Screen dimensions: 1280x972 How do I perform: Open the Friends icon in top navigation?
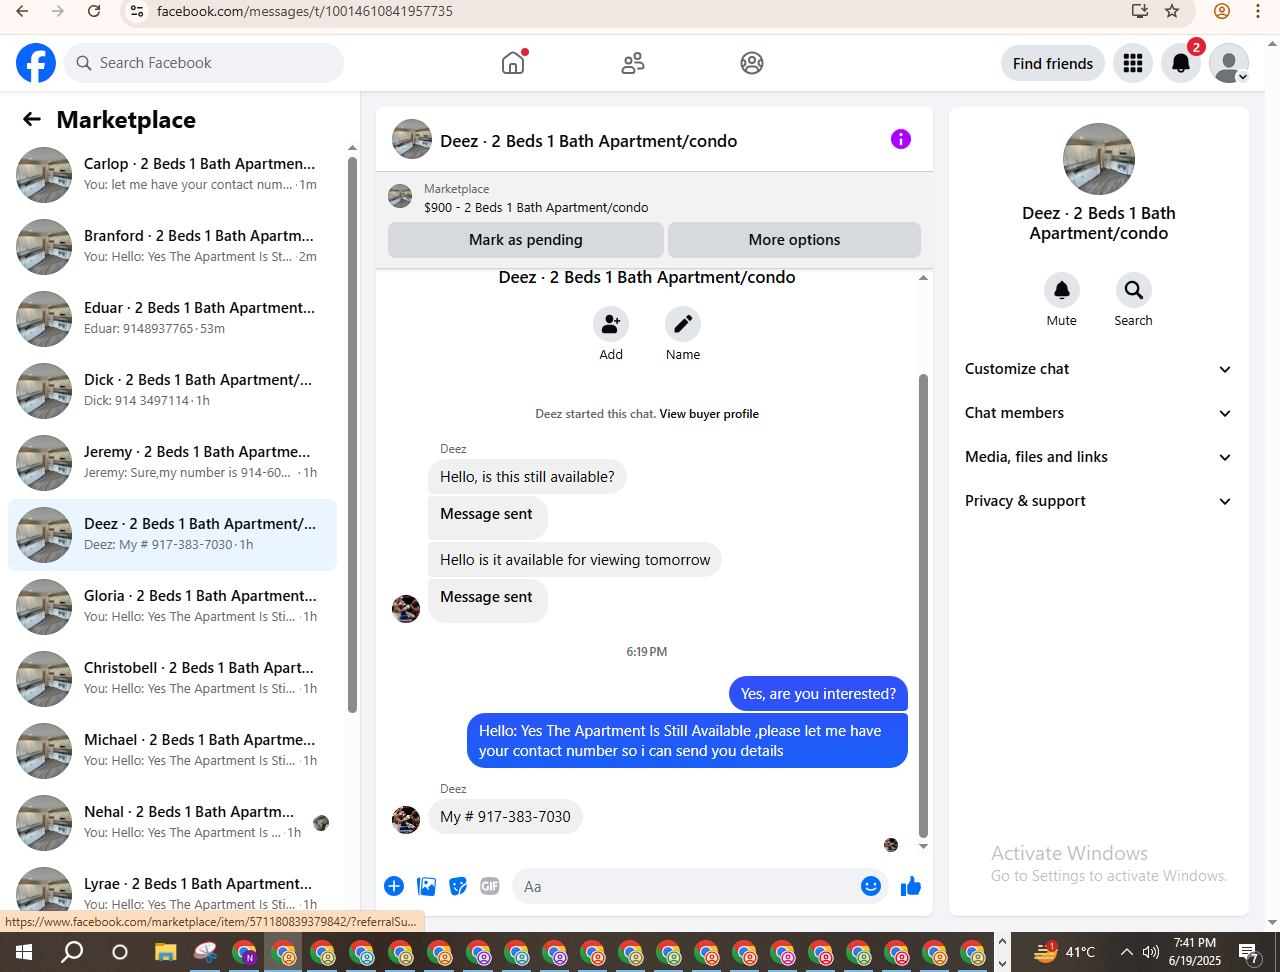633,63
